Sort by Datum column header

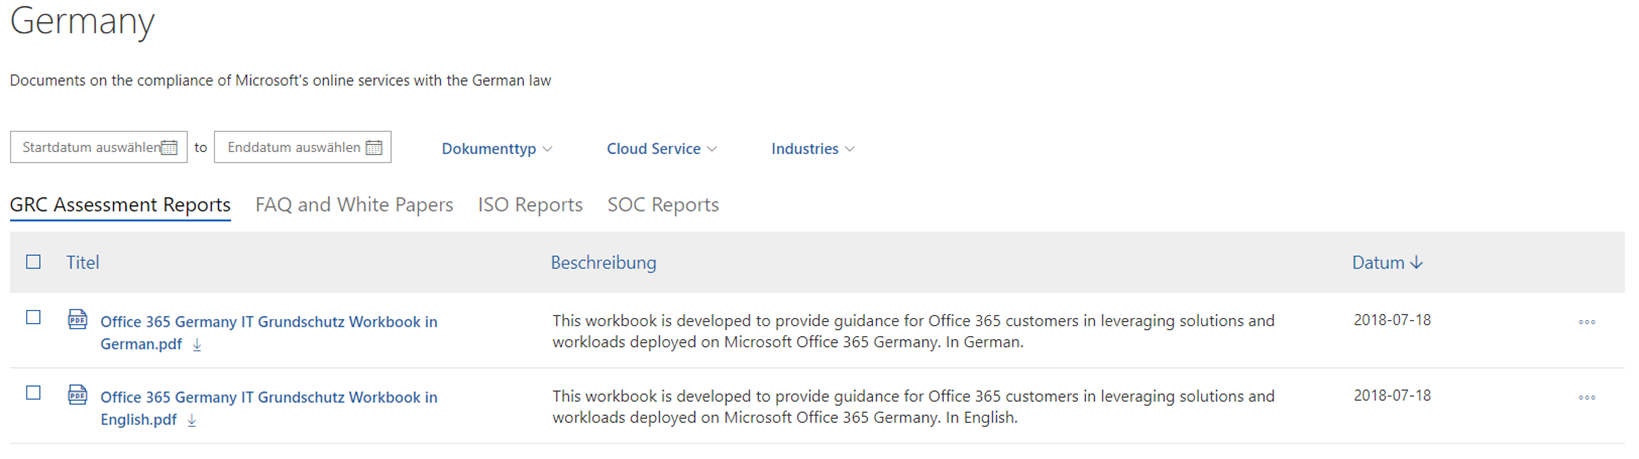point(1378,263)
